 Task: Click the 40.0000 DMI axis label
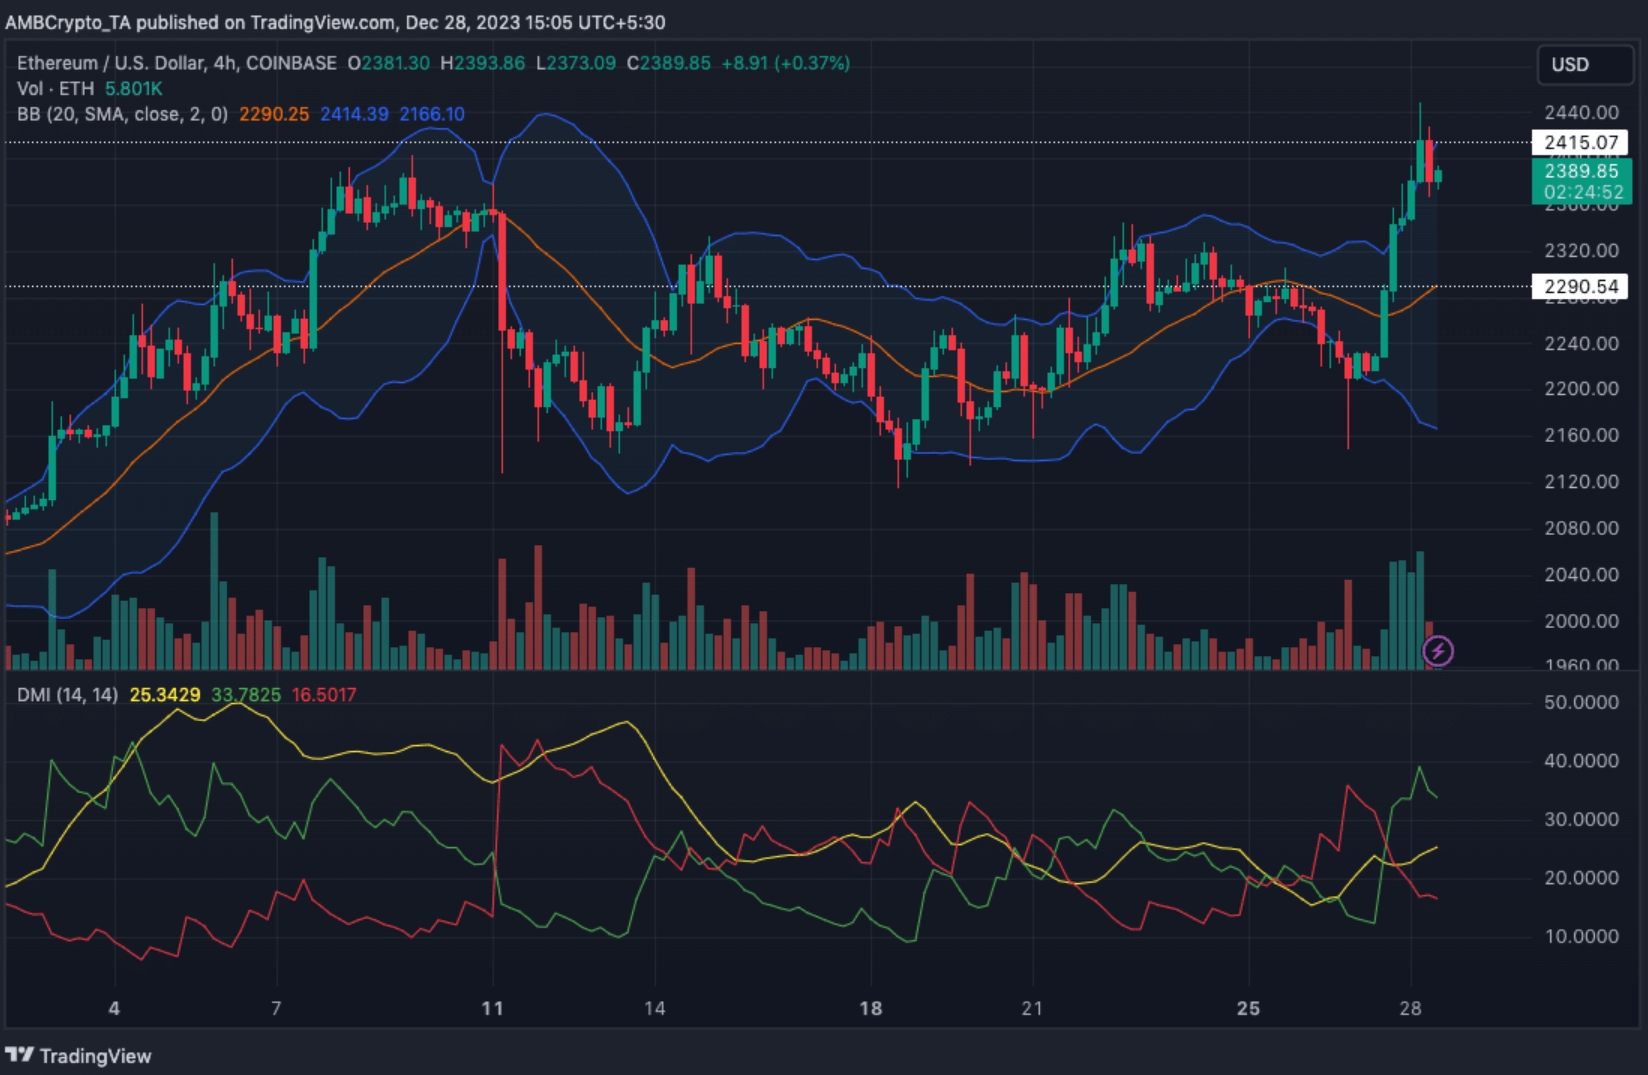pos(1581,761)
